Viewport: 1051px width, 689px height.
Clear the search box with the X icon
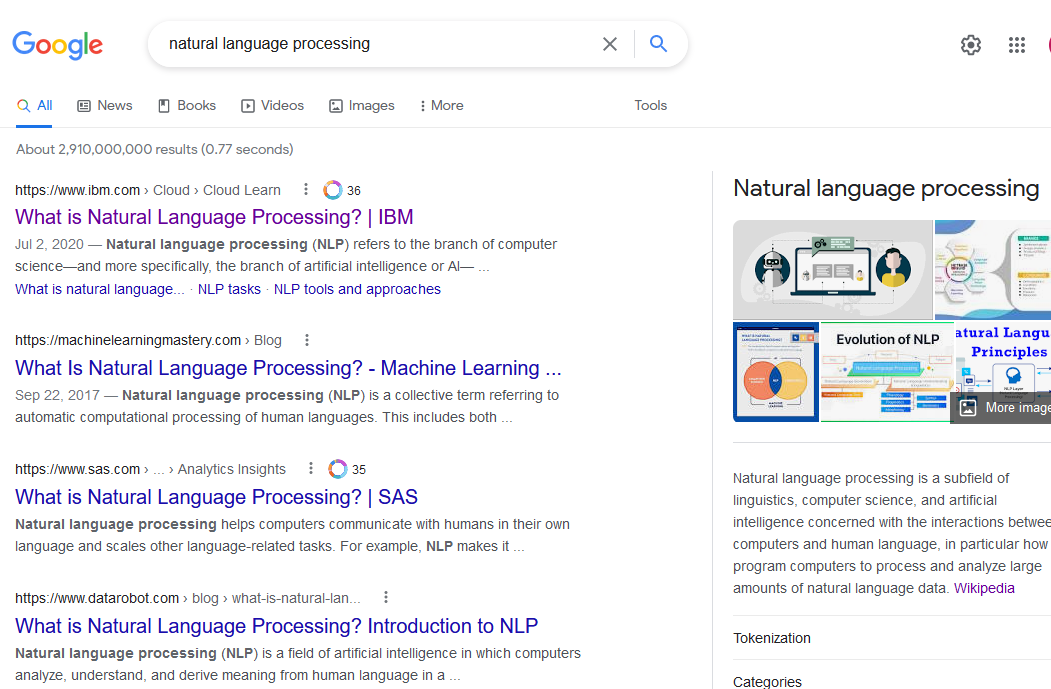[609, 44]
